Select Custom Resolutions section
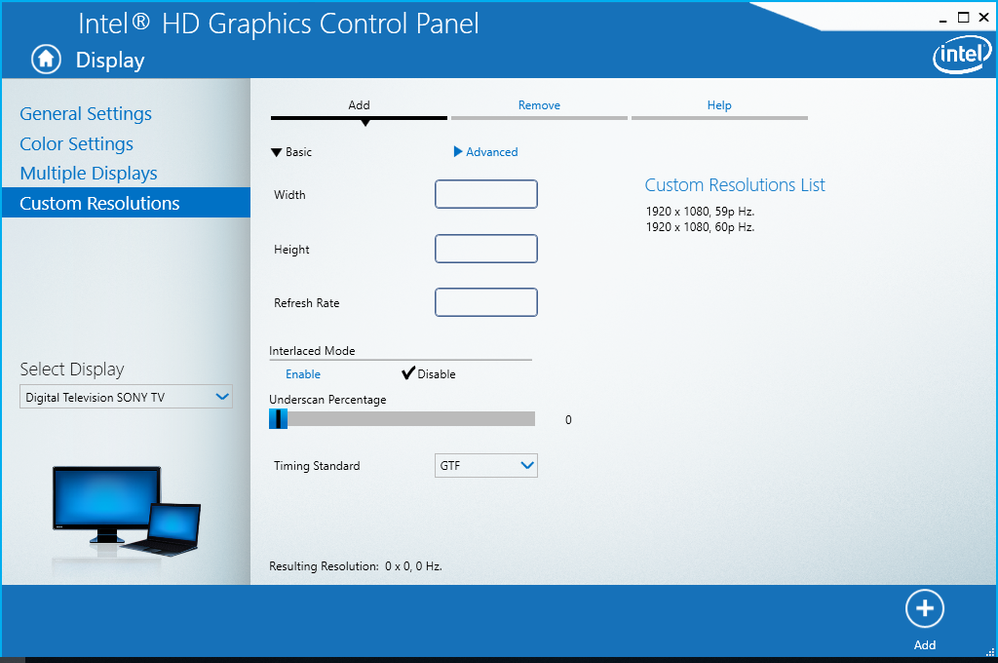 126,202
